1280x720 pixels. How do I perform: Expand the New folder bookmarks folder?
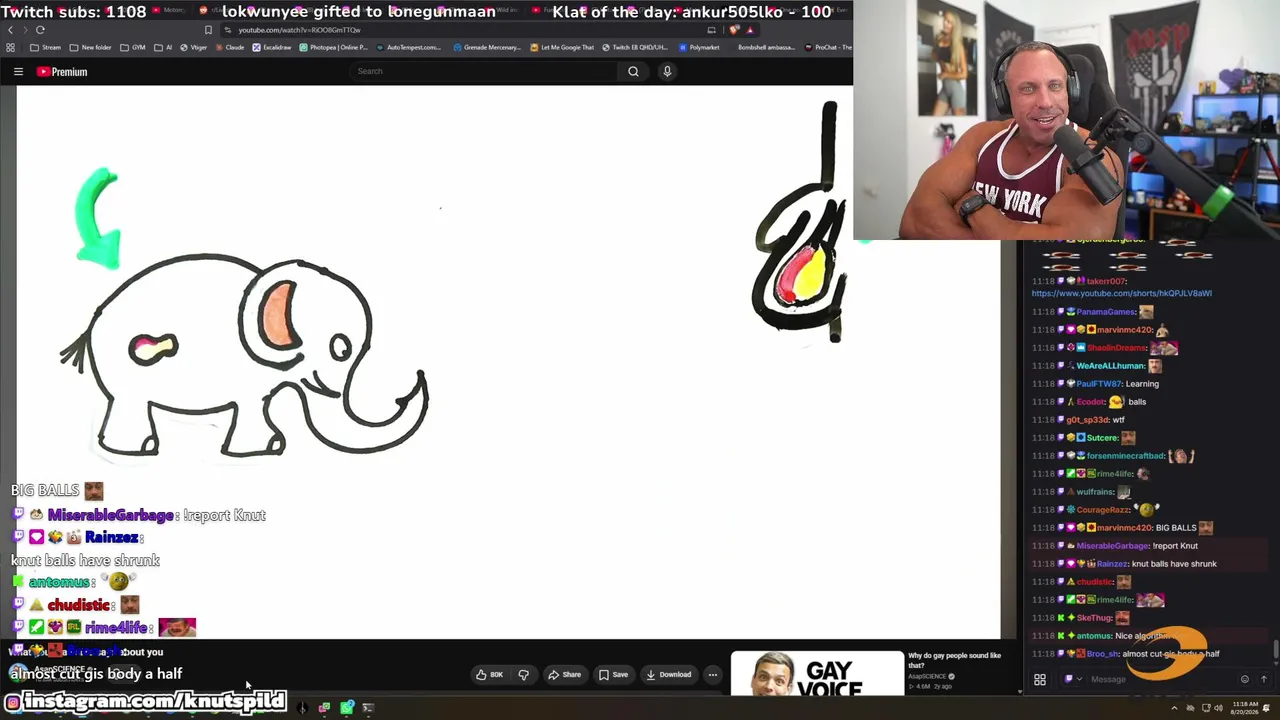coord(91,47)
